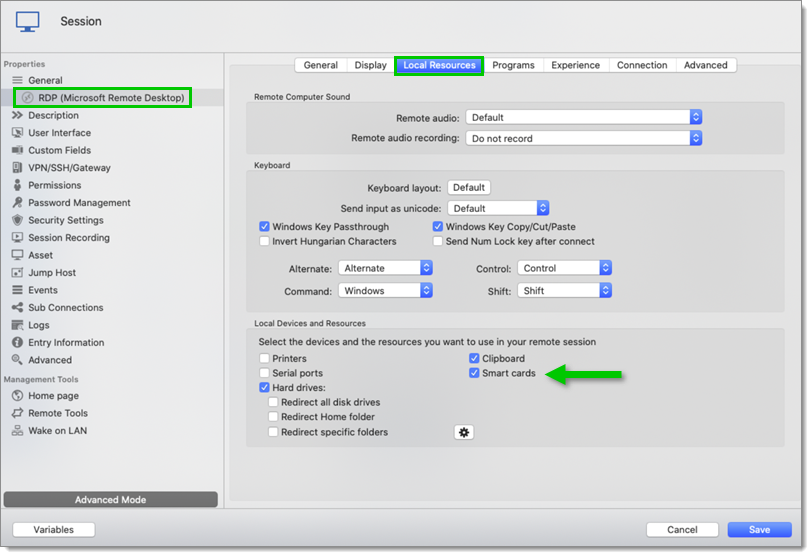Disable Windows Key Passthrough checkbox
812x557 pixels.
264,227
